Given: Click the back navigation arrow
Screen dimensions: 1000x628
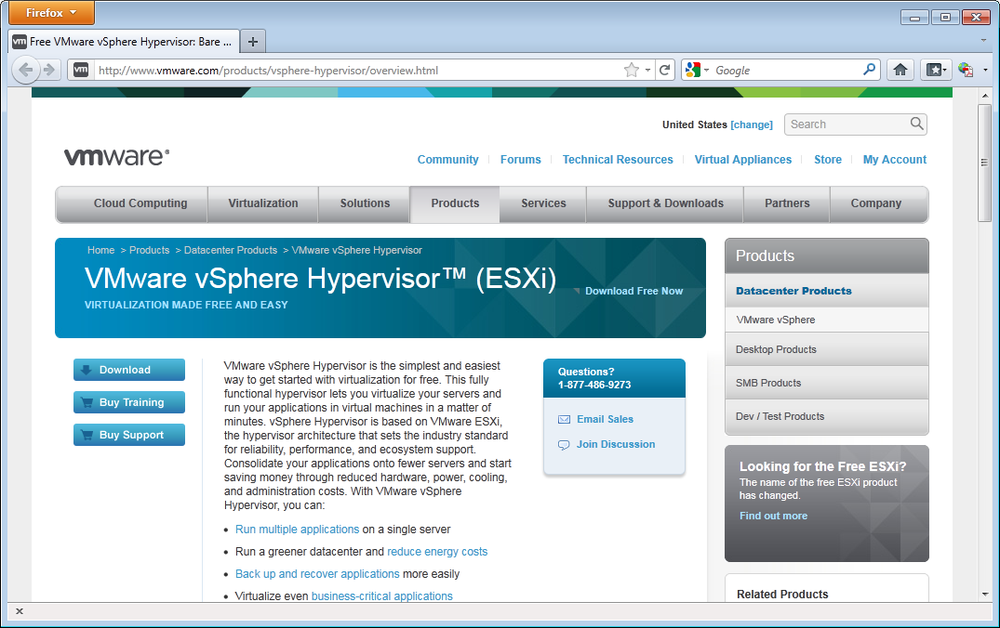Looking at the screenshot, I should point(26,69).
